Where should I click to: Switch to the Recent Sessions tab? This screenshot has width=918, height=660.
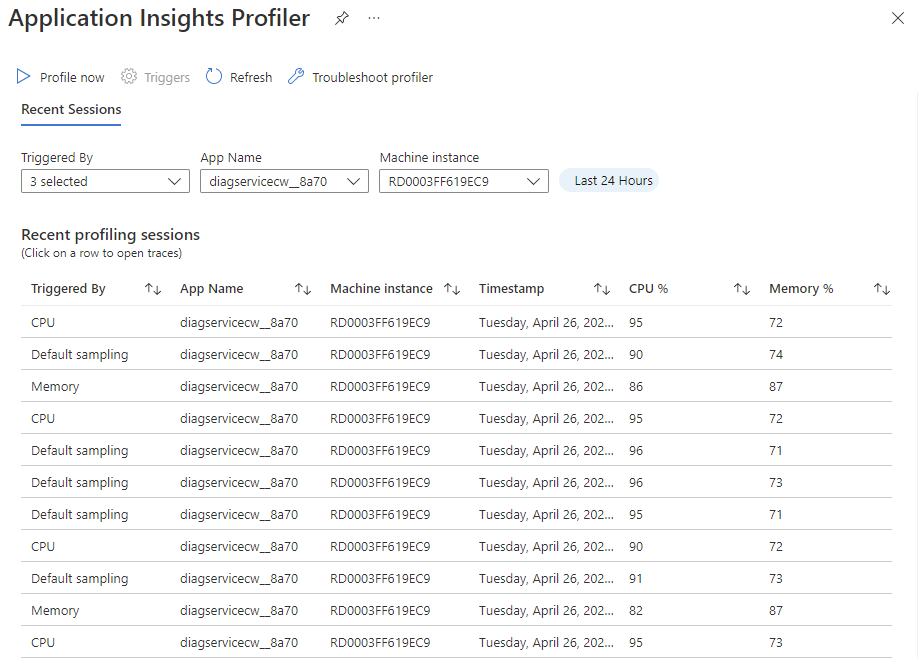(x=71, y=110)
